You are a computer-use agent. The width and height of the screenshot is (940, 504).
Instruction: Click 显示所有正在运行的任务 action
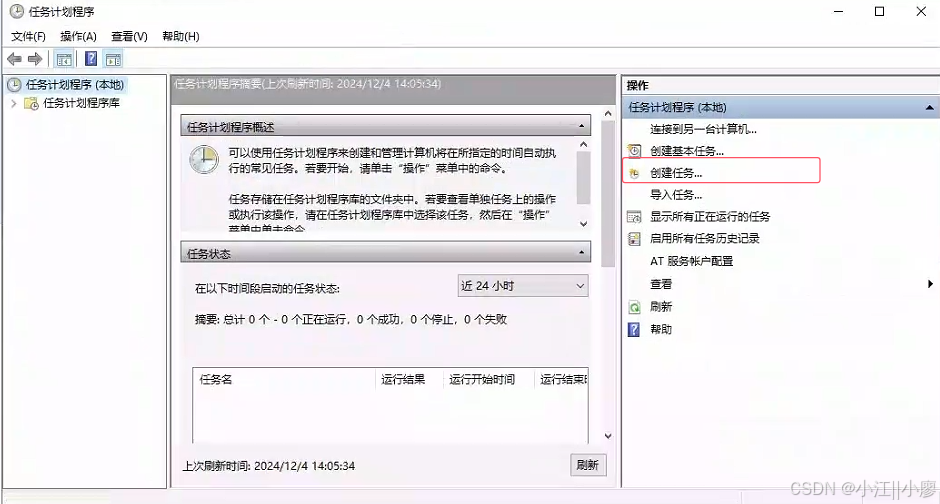pyautogui.click(x=710, y=217)
